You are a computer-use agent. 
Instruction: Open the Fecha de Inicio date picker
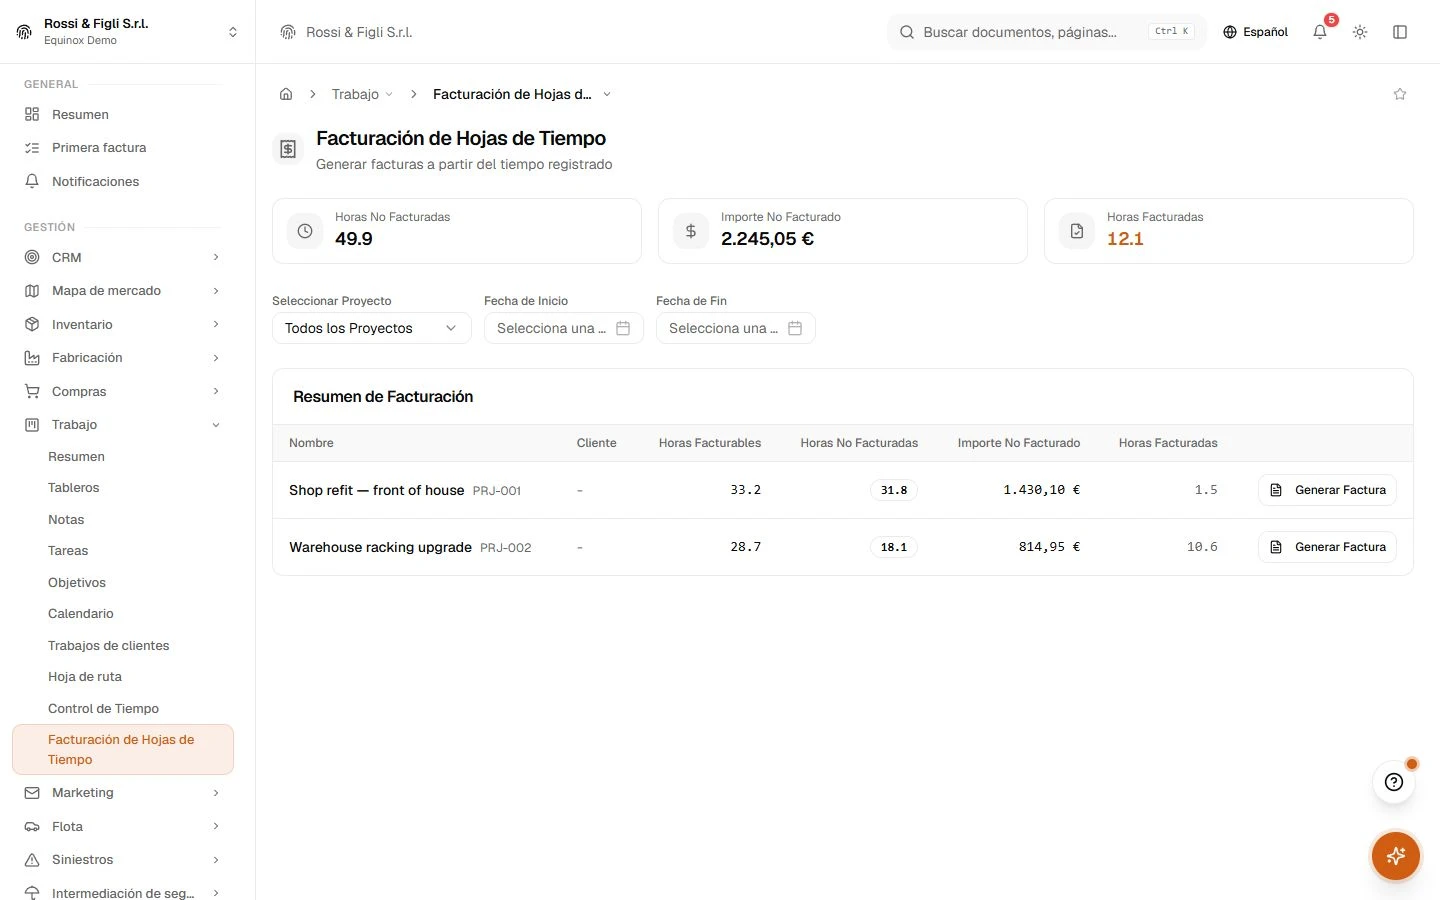pos(564,328)
